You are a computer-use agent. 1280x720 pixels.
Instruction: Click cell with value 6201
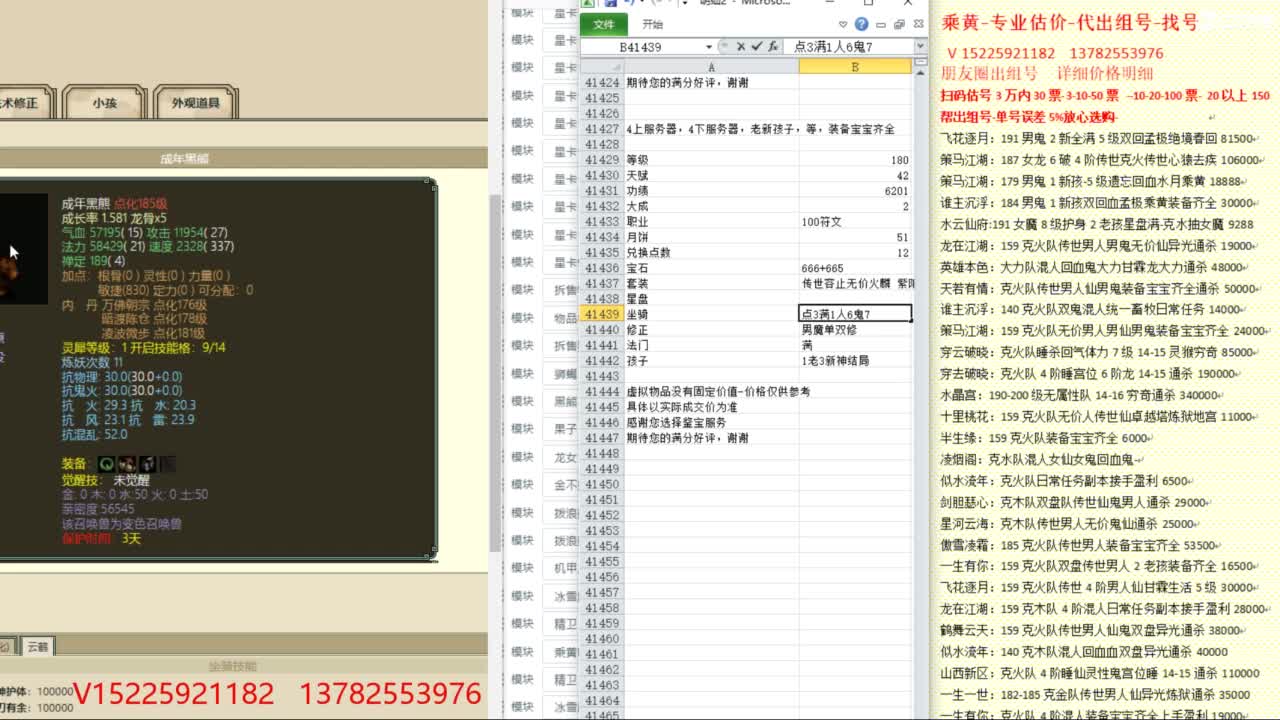tap(855, 191)
